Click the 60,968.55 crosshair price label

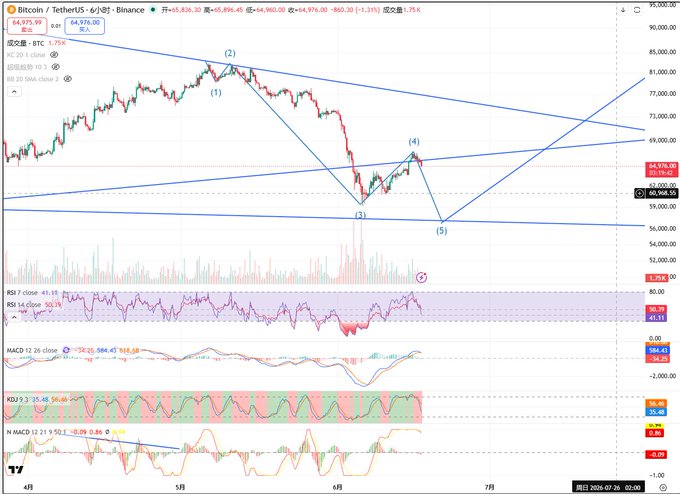662,193
